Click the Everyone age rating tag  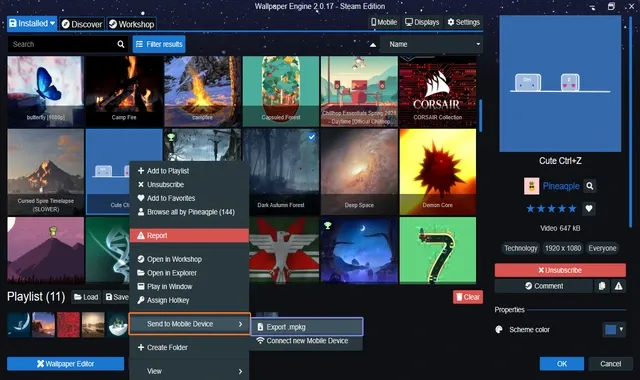[602, 248]
